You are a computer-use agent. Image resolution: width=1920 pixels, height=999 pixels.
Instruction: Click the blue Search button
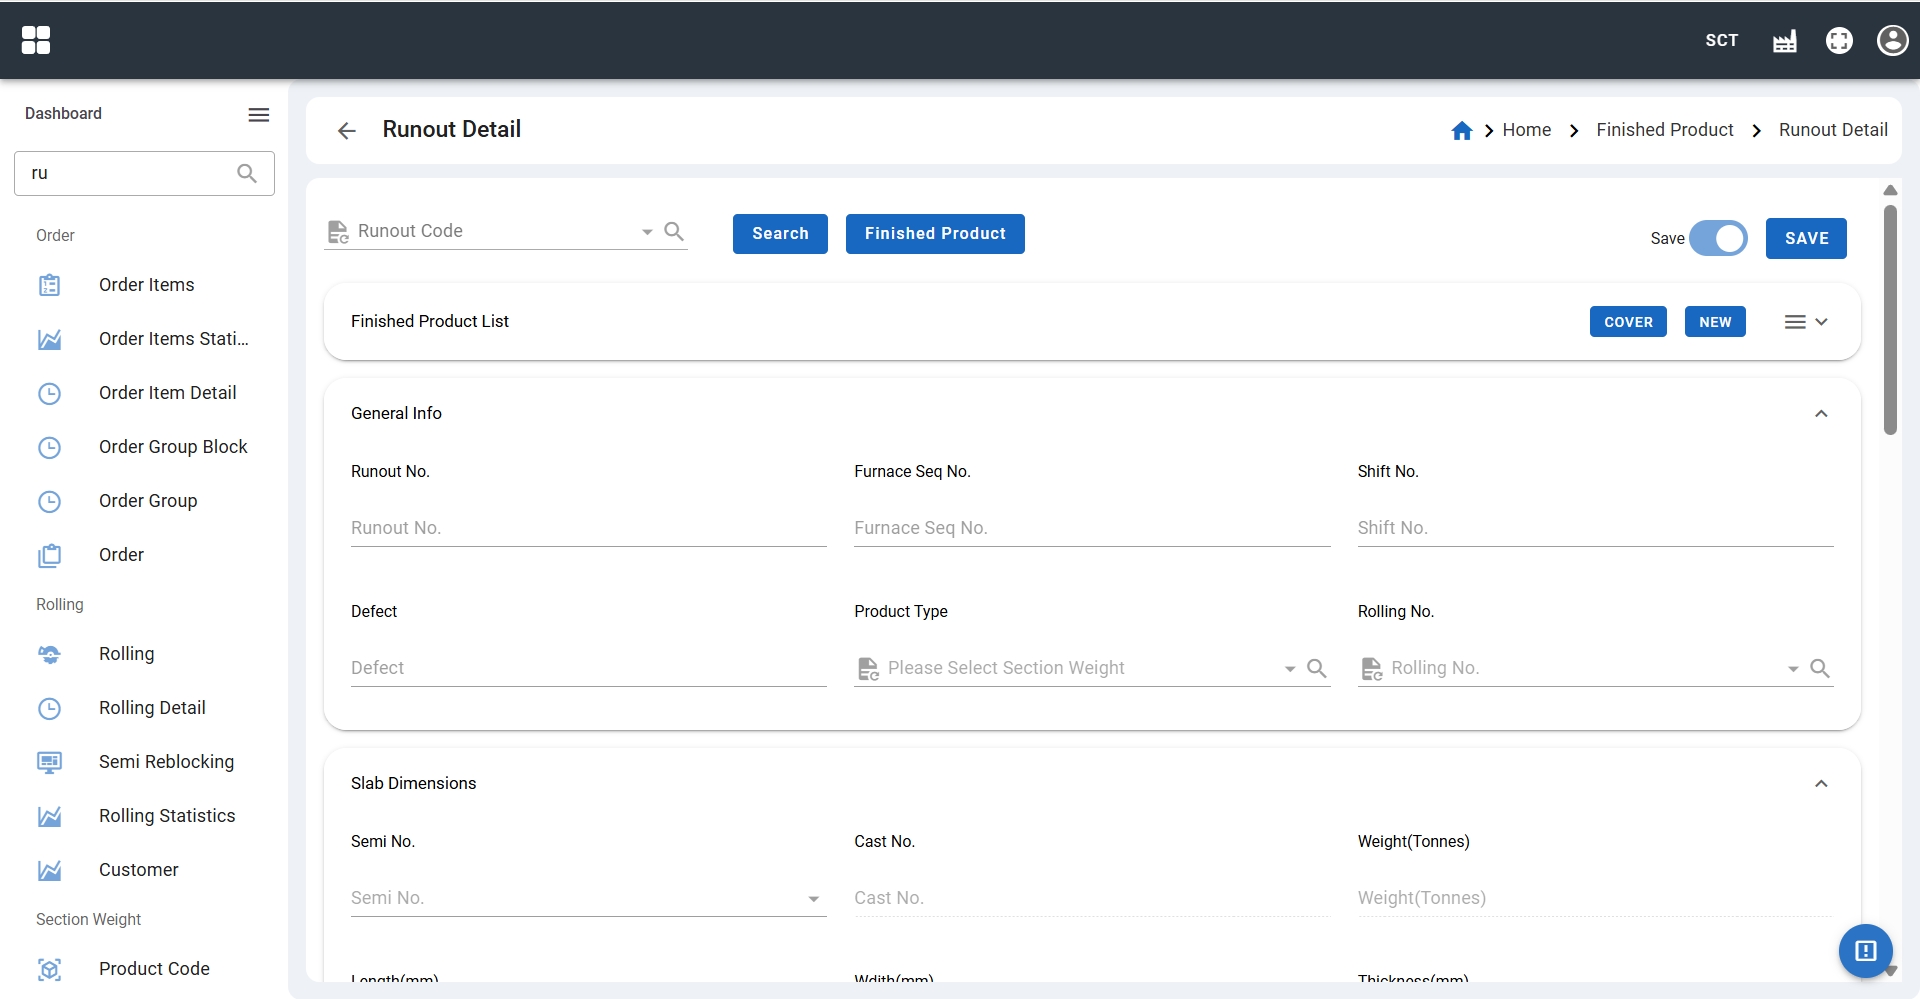[780, 234]
